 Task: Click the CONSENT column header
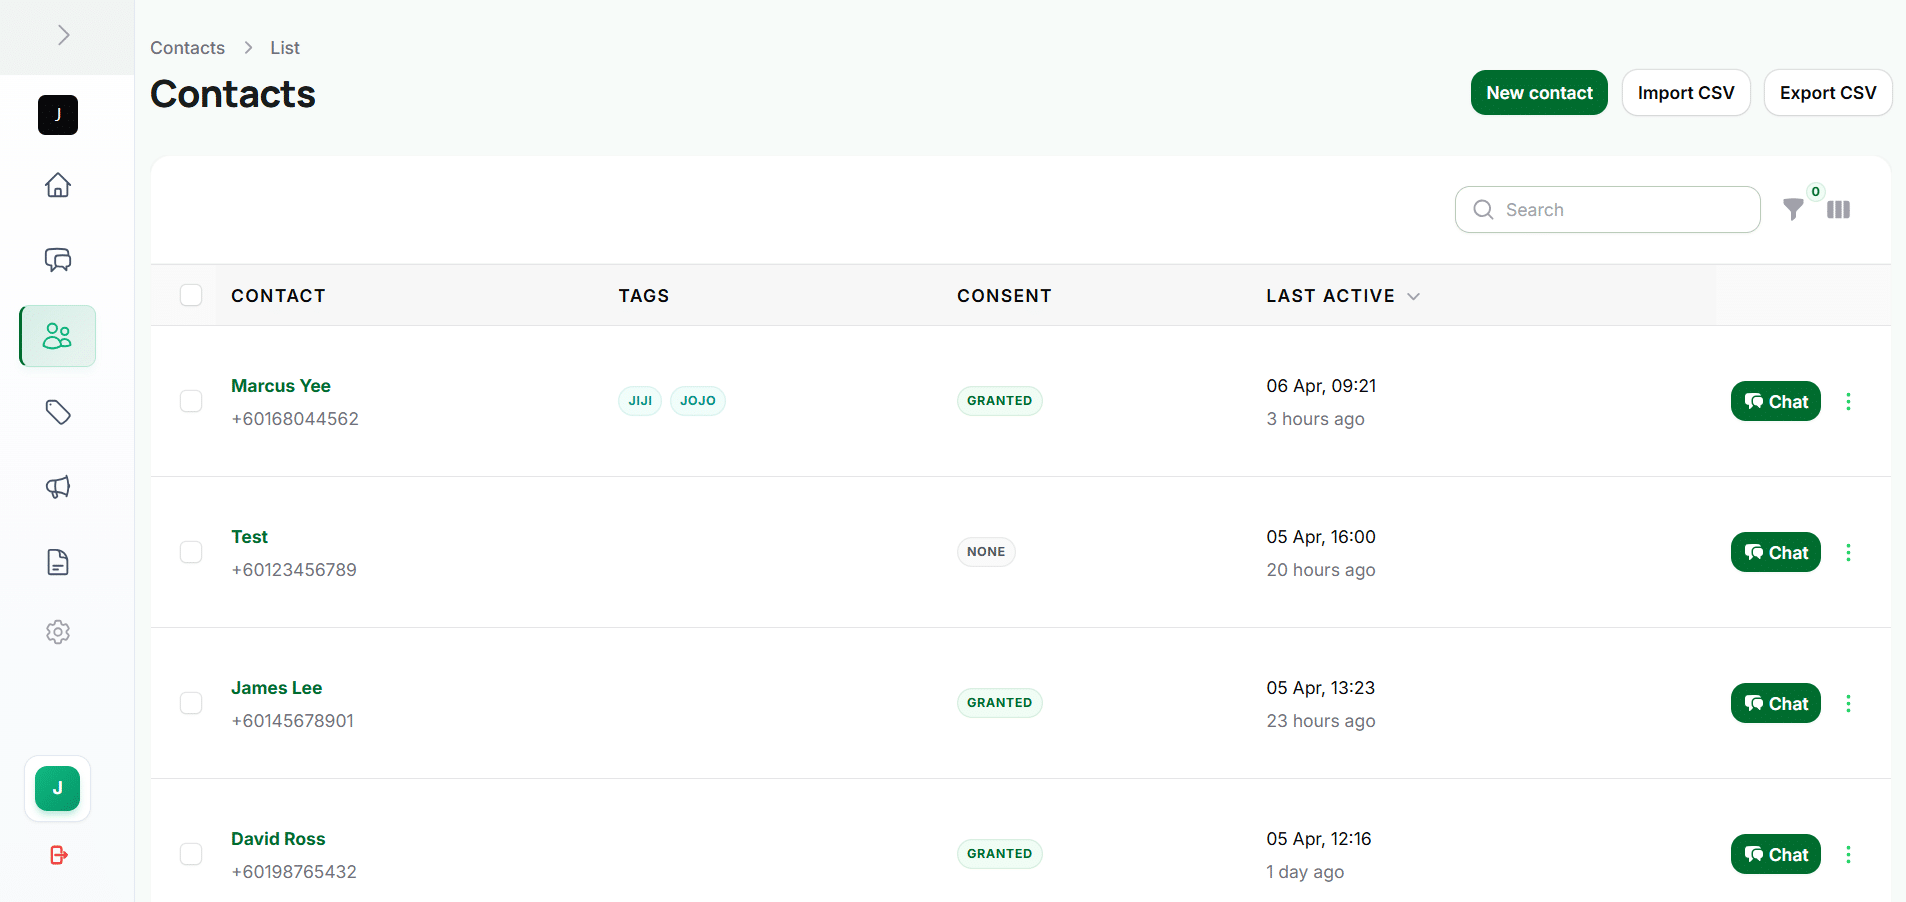pos(1004,296)
